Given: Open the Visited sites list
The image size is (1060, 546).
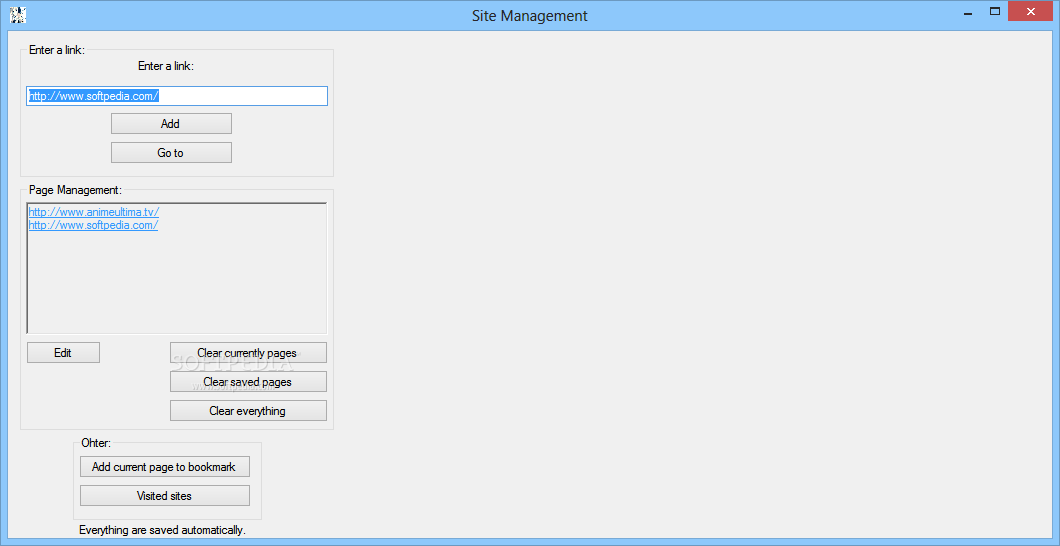Looking at the screenshot, I should (x=165, y=496).
